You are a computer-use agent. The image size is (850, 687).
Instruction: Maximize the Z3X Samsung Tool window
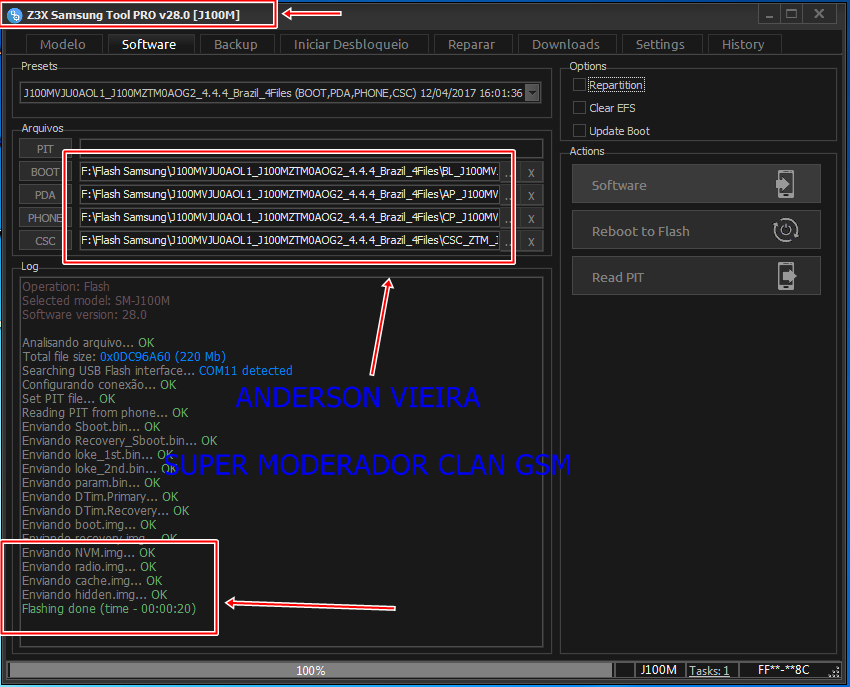pos(791,15)
